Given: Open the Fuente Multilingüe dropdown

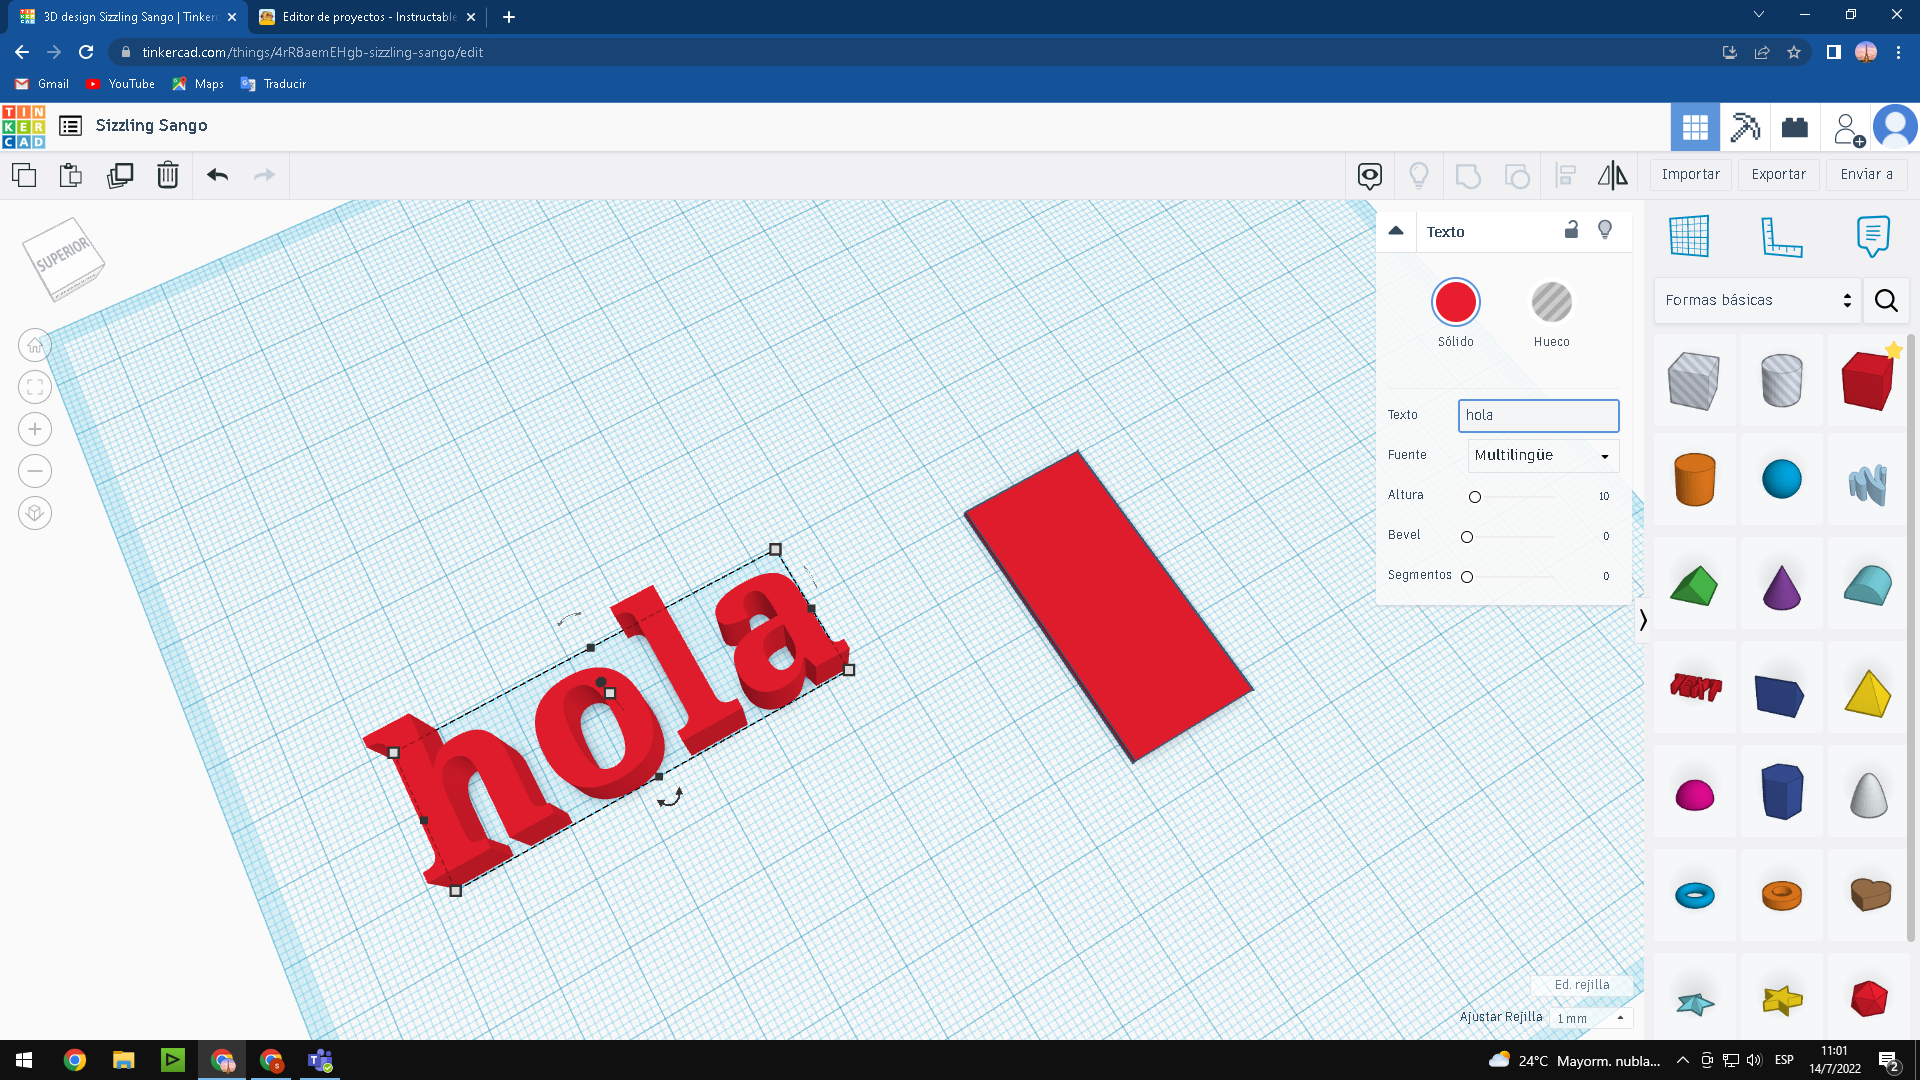Looking at the screenshot, I should [x=1543, y=455].
